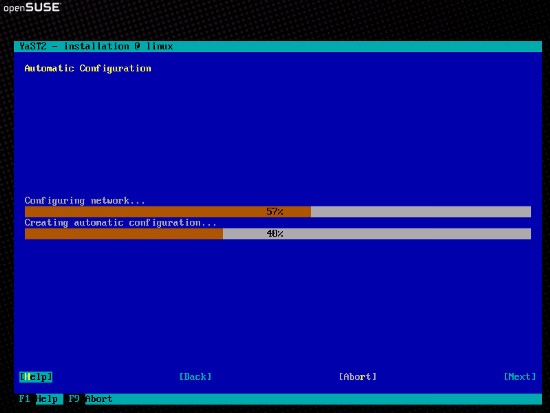Click the 40% text on the configuration progress bar

tap(275, 234)
